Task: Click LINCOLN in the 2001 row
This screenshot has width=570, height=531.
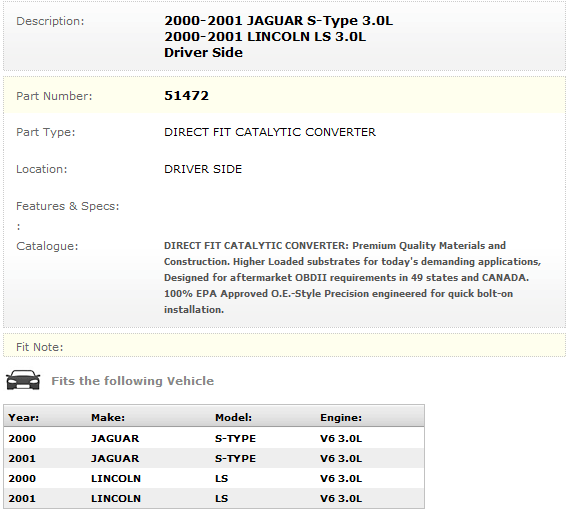Action: [x=116, y=498]
